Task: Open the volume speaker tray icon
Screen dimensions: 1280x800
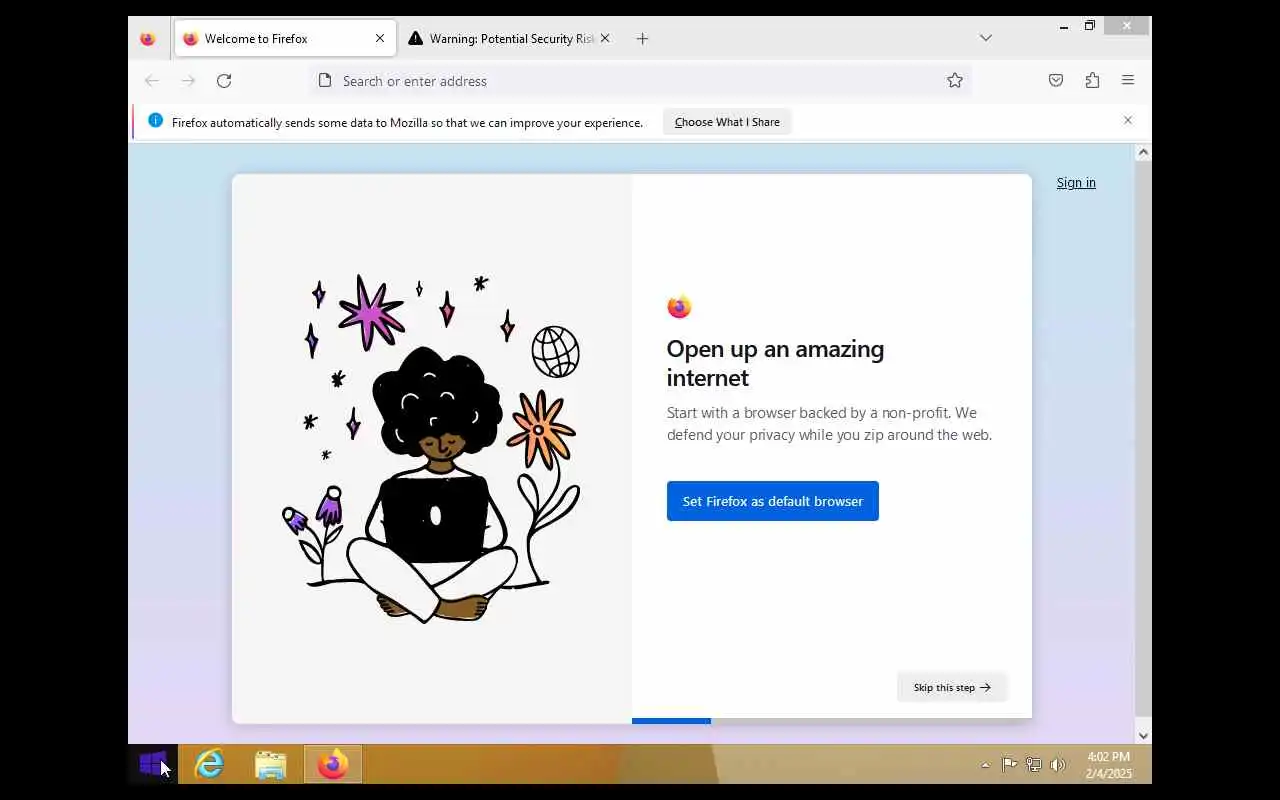Action: pos(1058,765)
